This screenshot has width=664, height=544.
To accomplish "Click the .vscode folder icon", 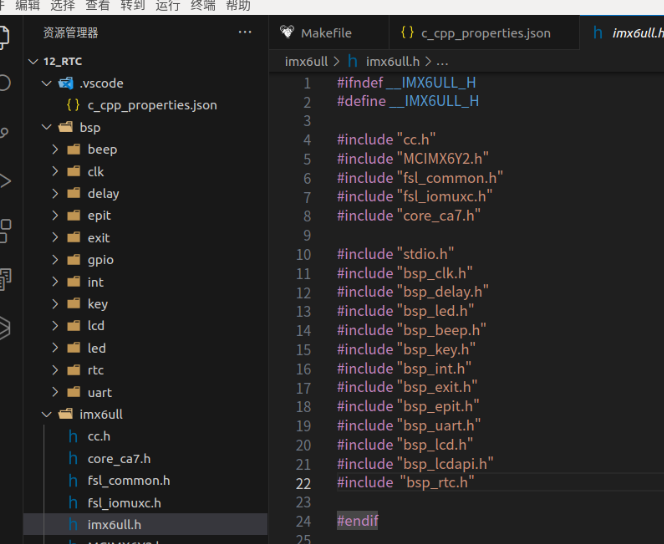I will [66, 83].
